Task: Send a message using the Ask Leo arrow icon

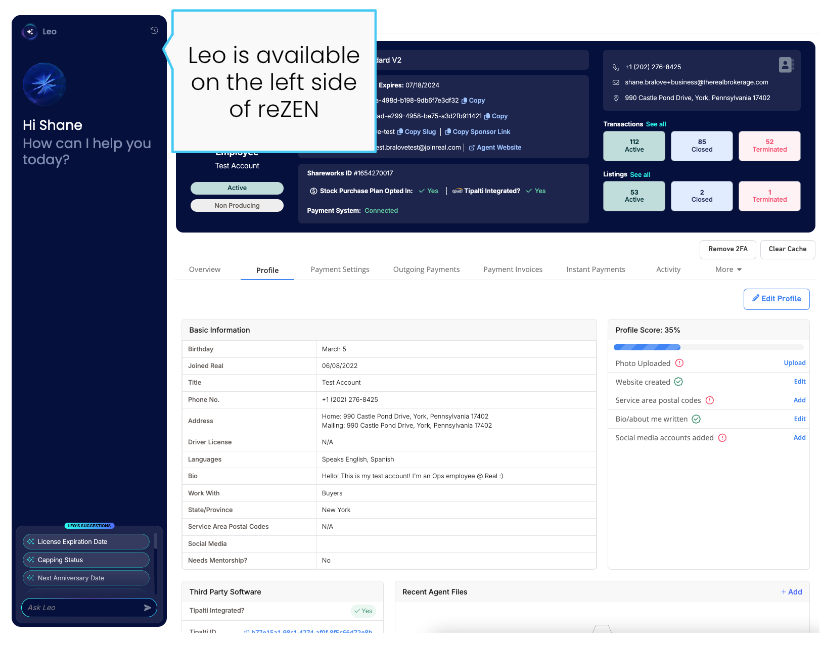Action: (x=148, y=608)
